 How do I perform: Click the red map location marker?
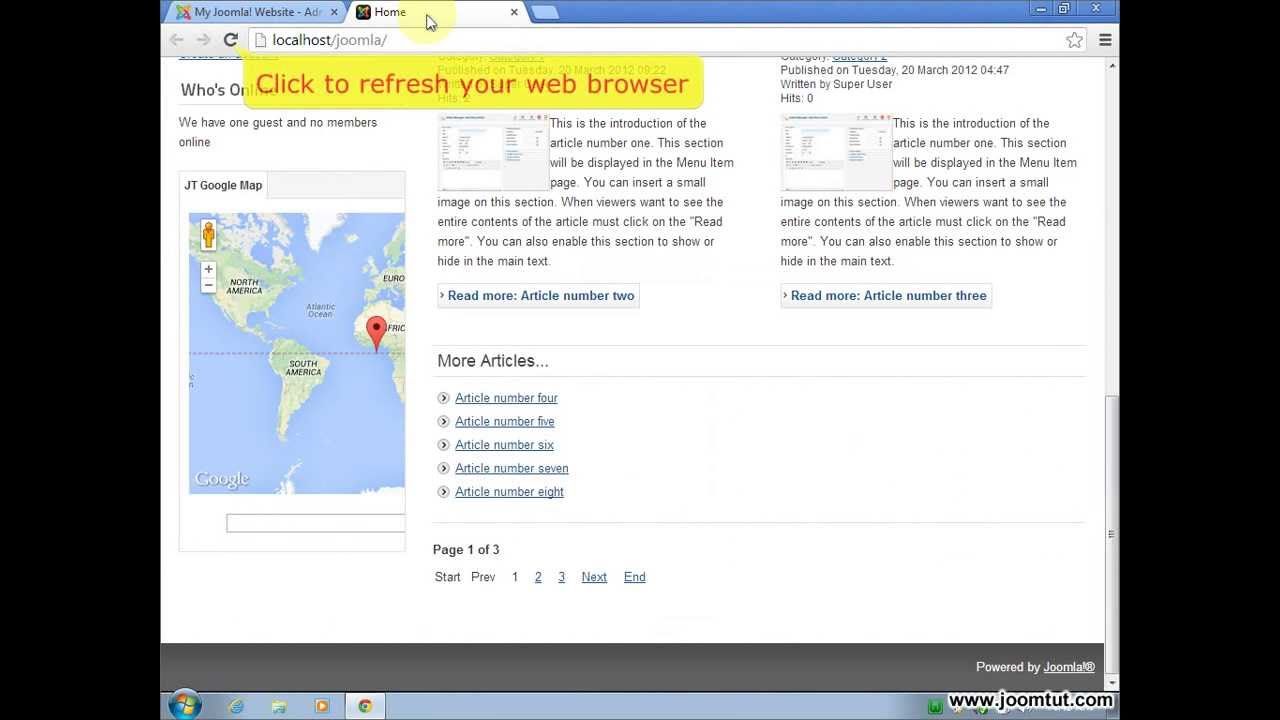[x=376, y=331]
